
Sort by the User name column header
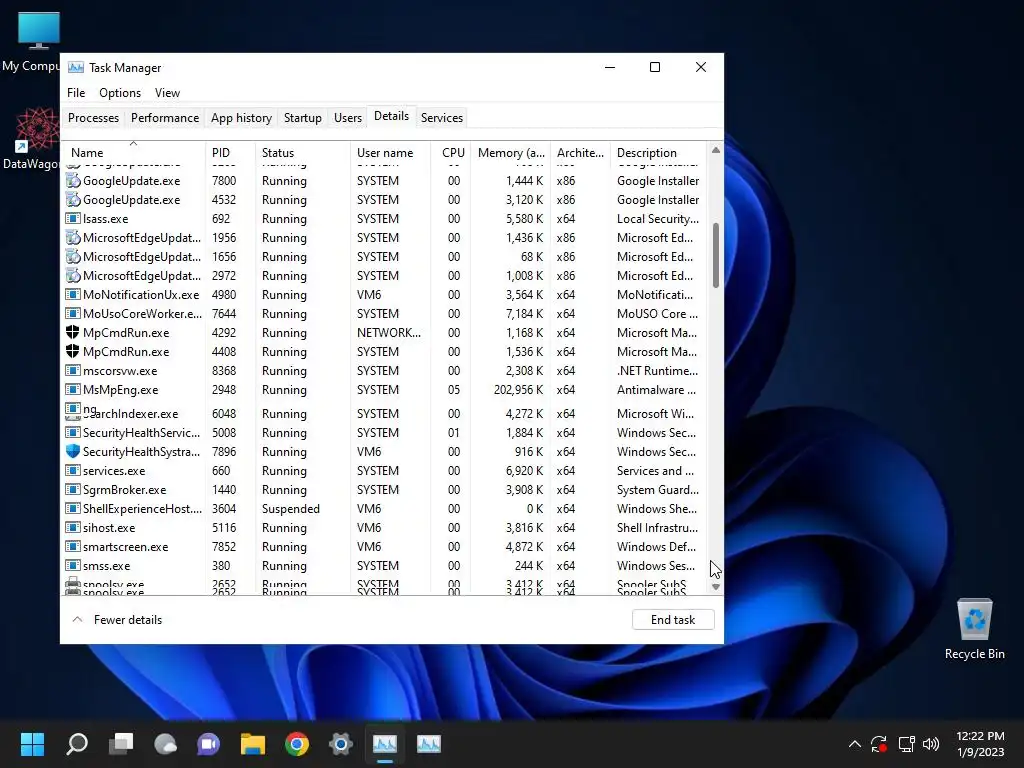click(391, 152)
